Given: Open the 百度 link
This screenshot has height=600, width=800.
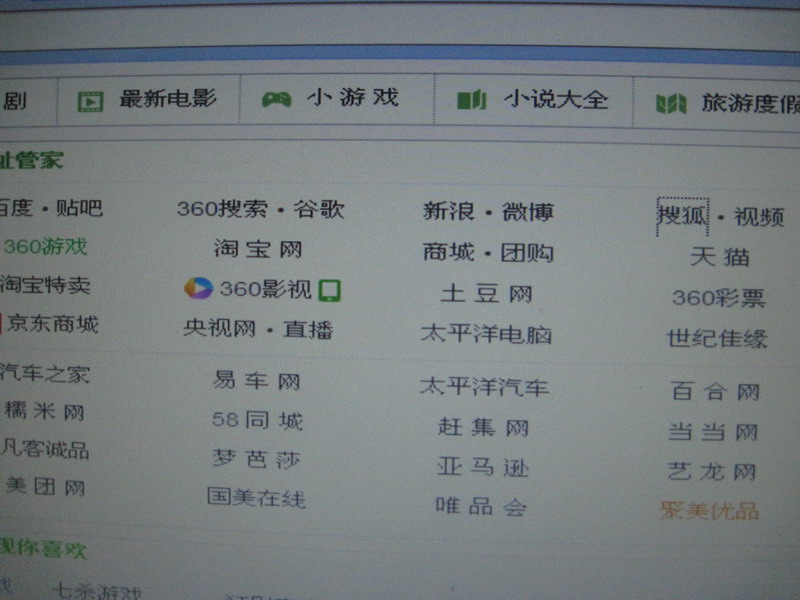Looking at the screenshot, I should tap(16, 208).
